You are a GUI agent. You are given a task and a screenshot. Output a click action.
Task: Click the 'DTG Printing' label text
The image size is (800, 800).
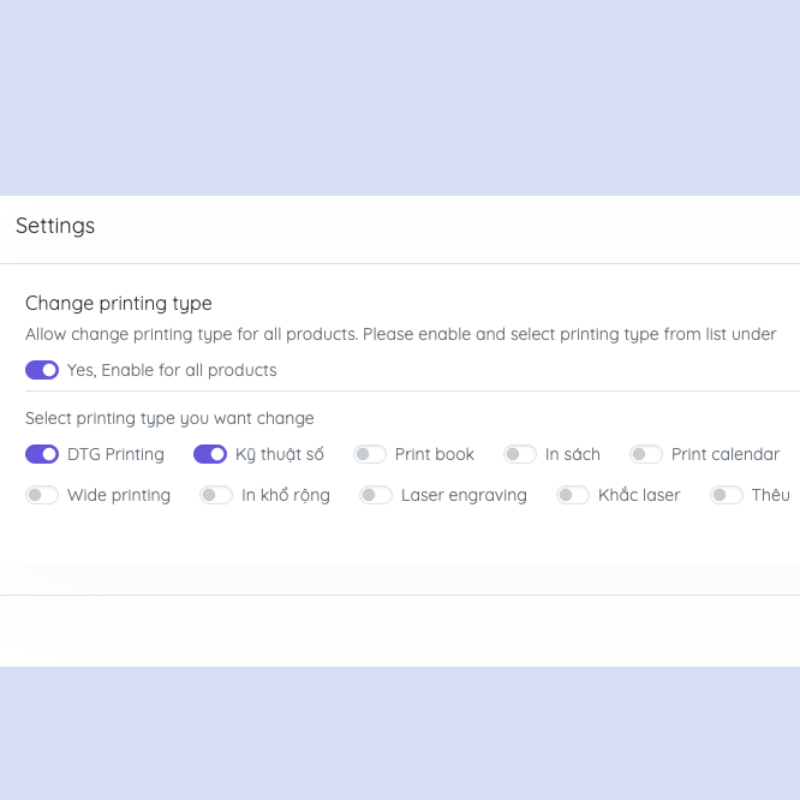click(x=116, y=454)
